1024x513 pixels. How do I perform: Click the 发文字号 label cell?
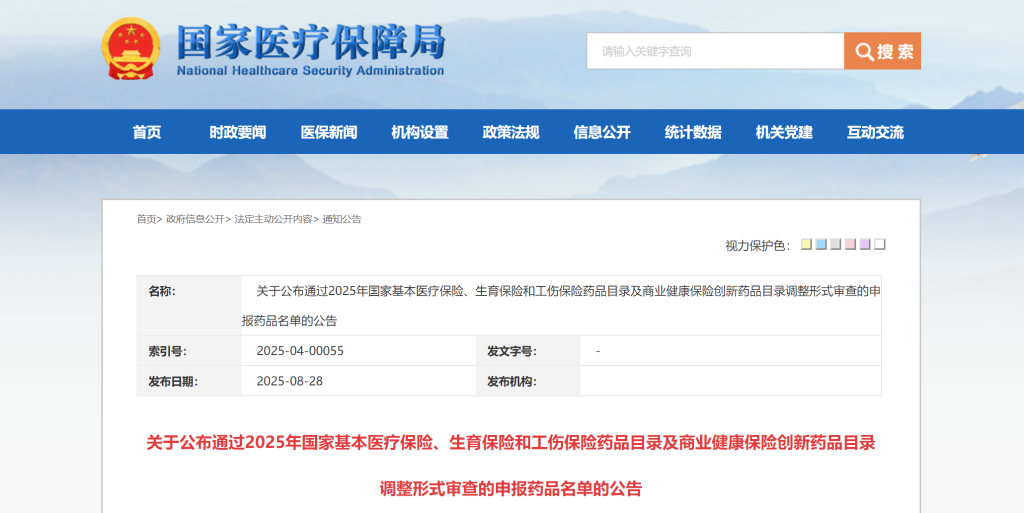528,351
